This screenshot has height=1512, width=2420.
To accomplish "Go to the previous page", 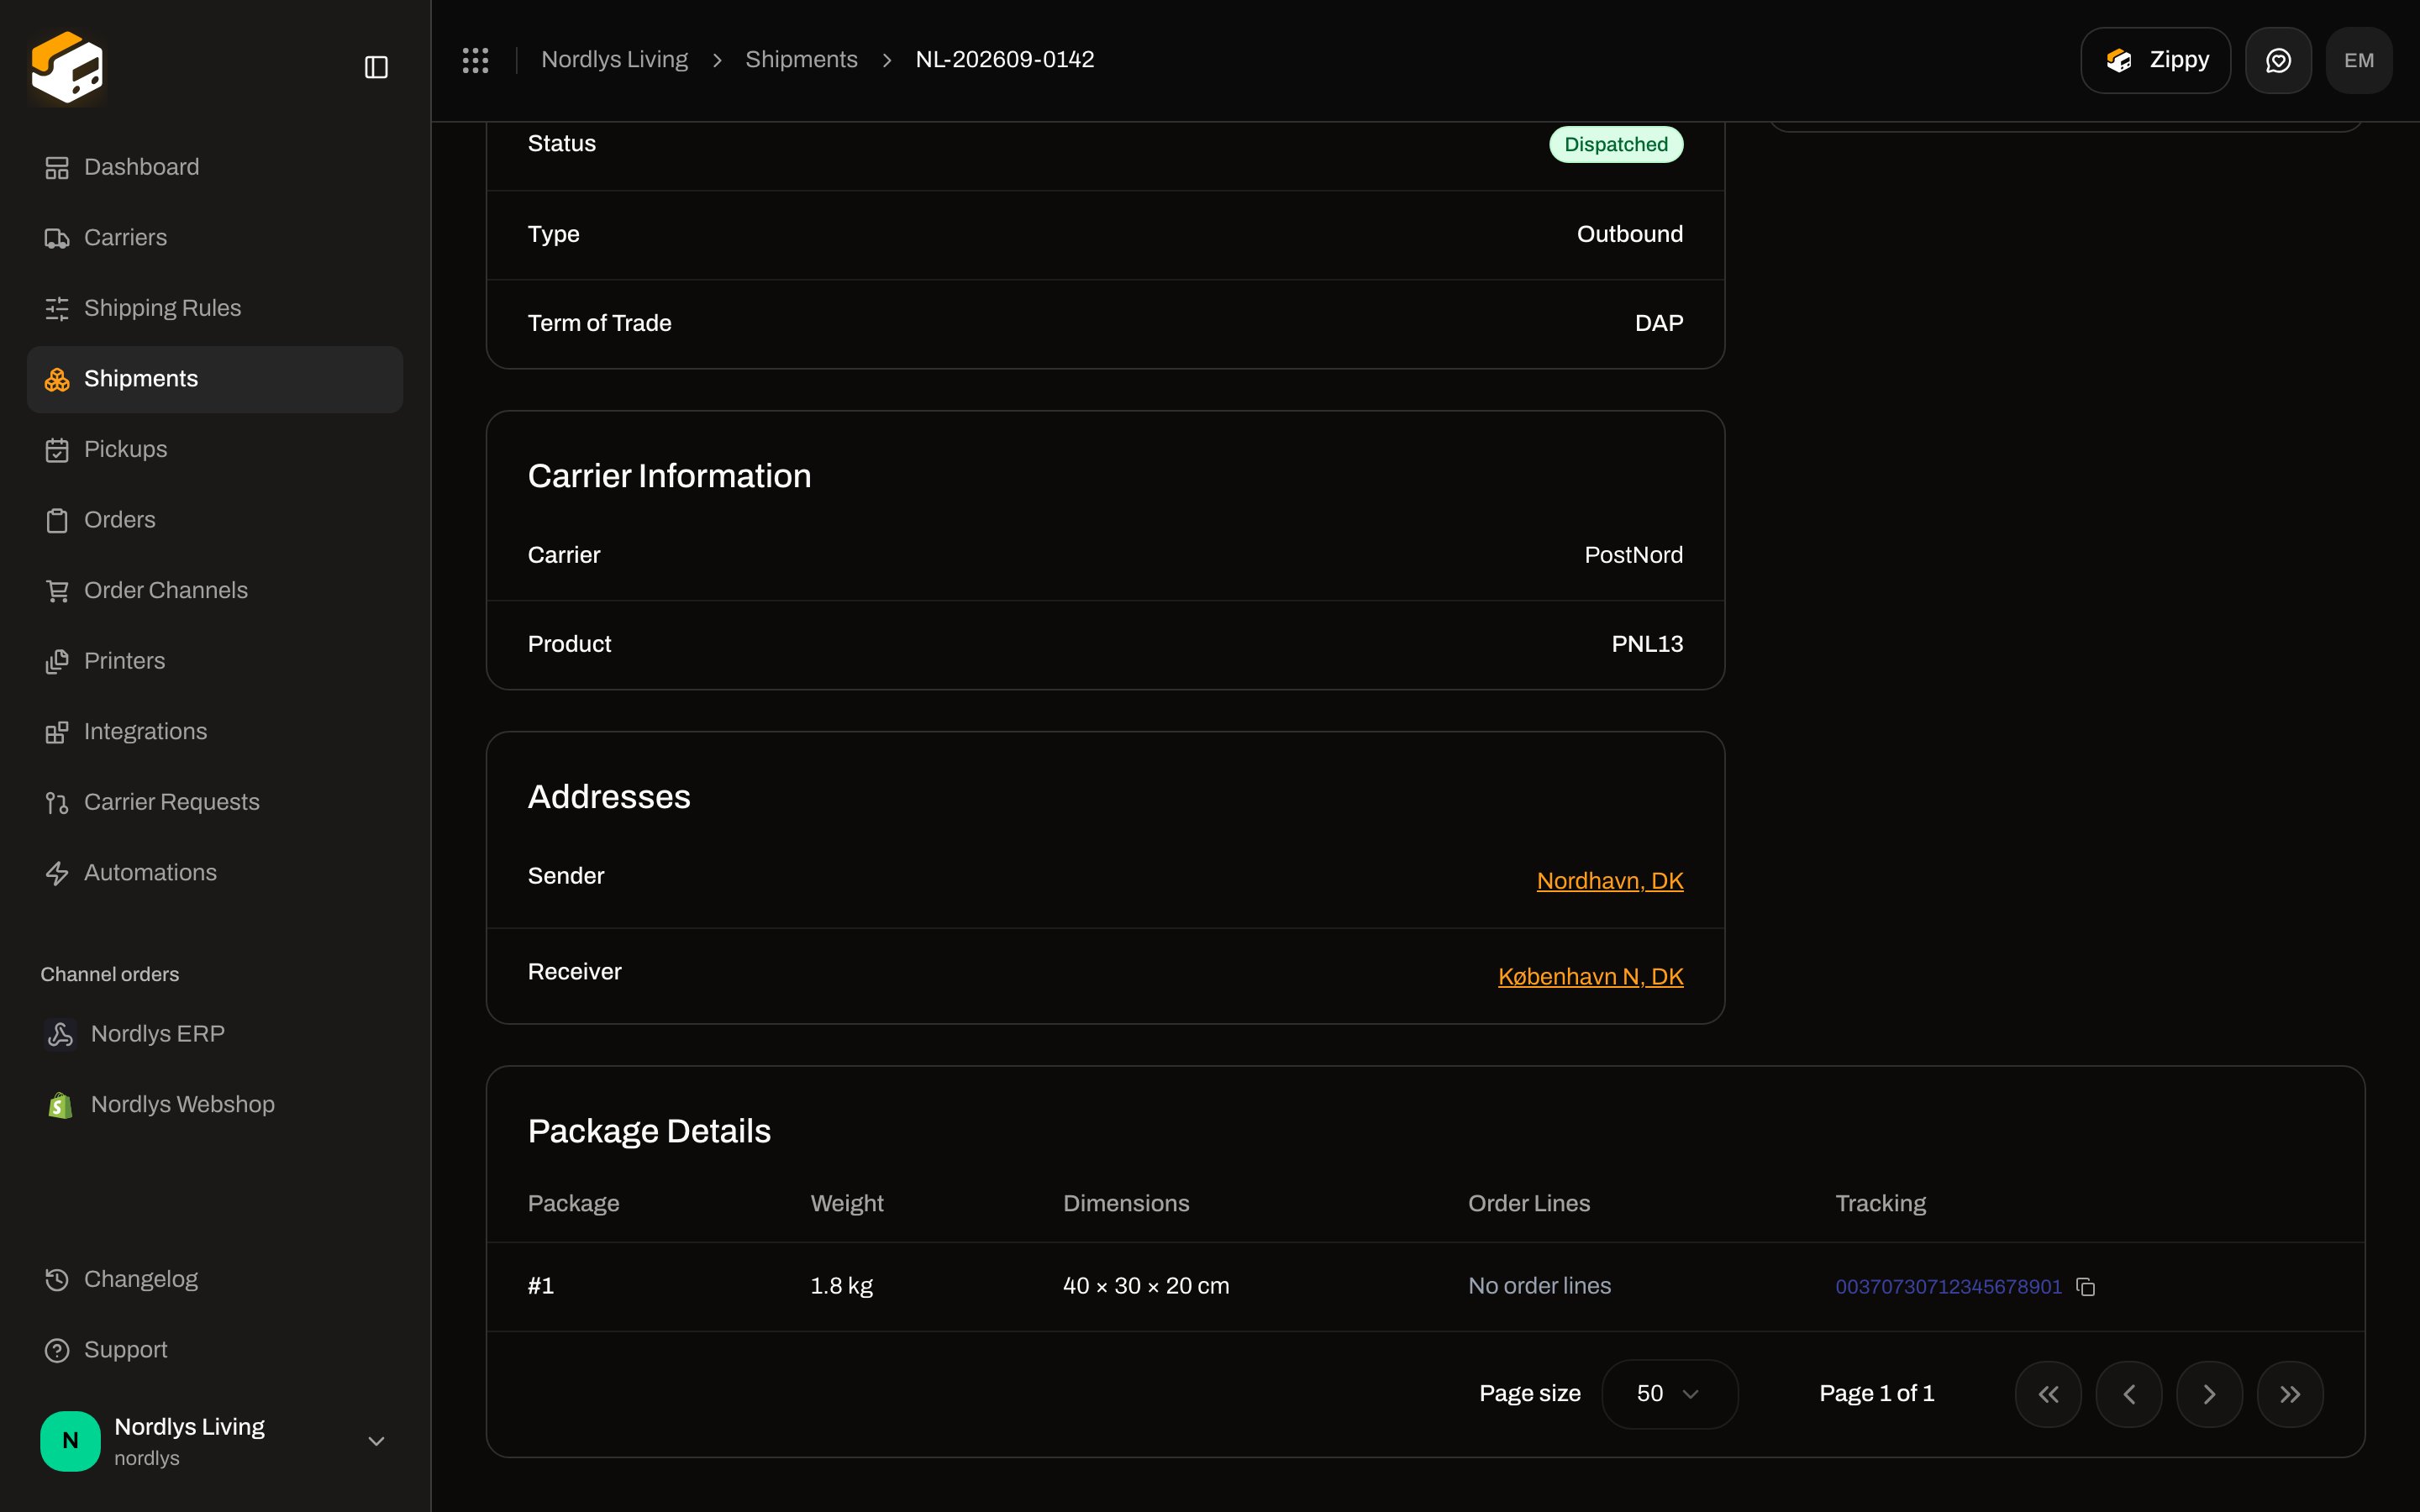I will (2129, 1394).
